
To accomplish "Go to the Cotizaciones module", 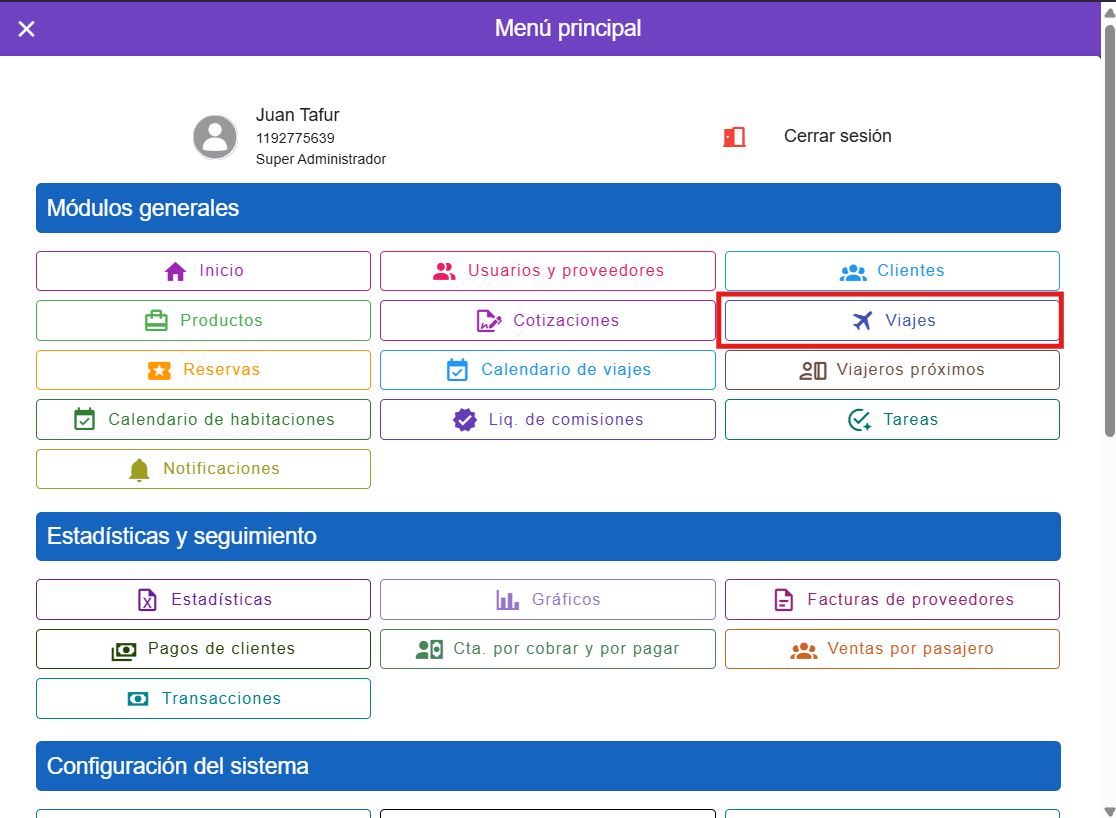I will click(x=547, y=321).
